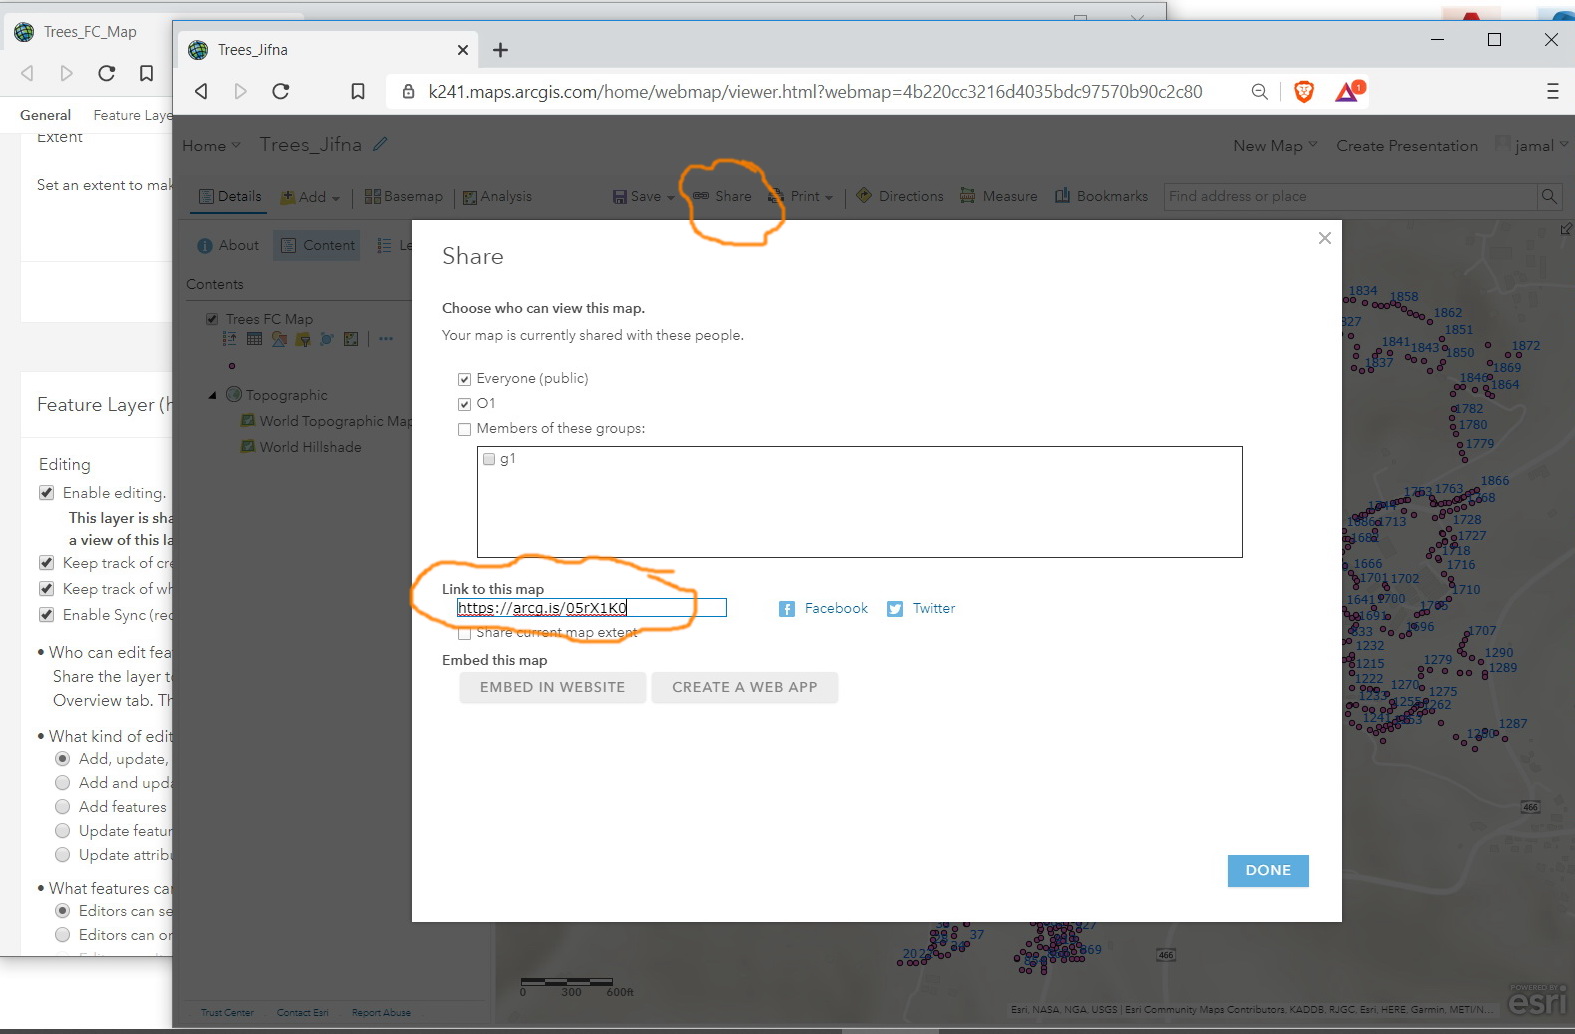1575x1034 pixels.
Task: Click the Perform Analysis layer icon
Action: coord(350,339)
